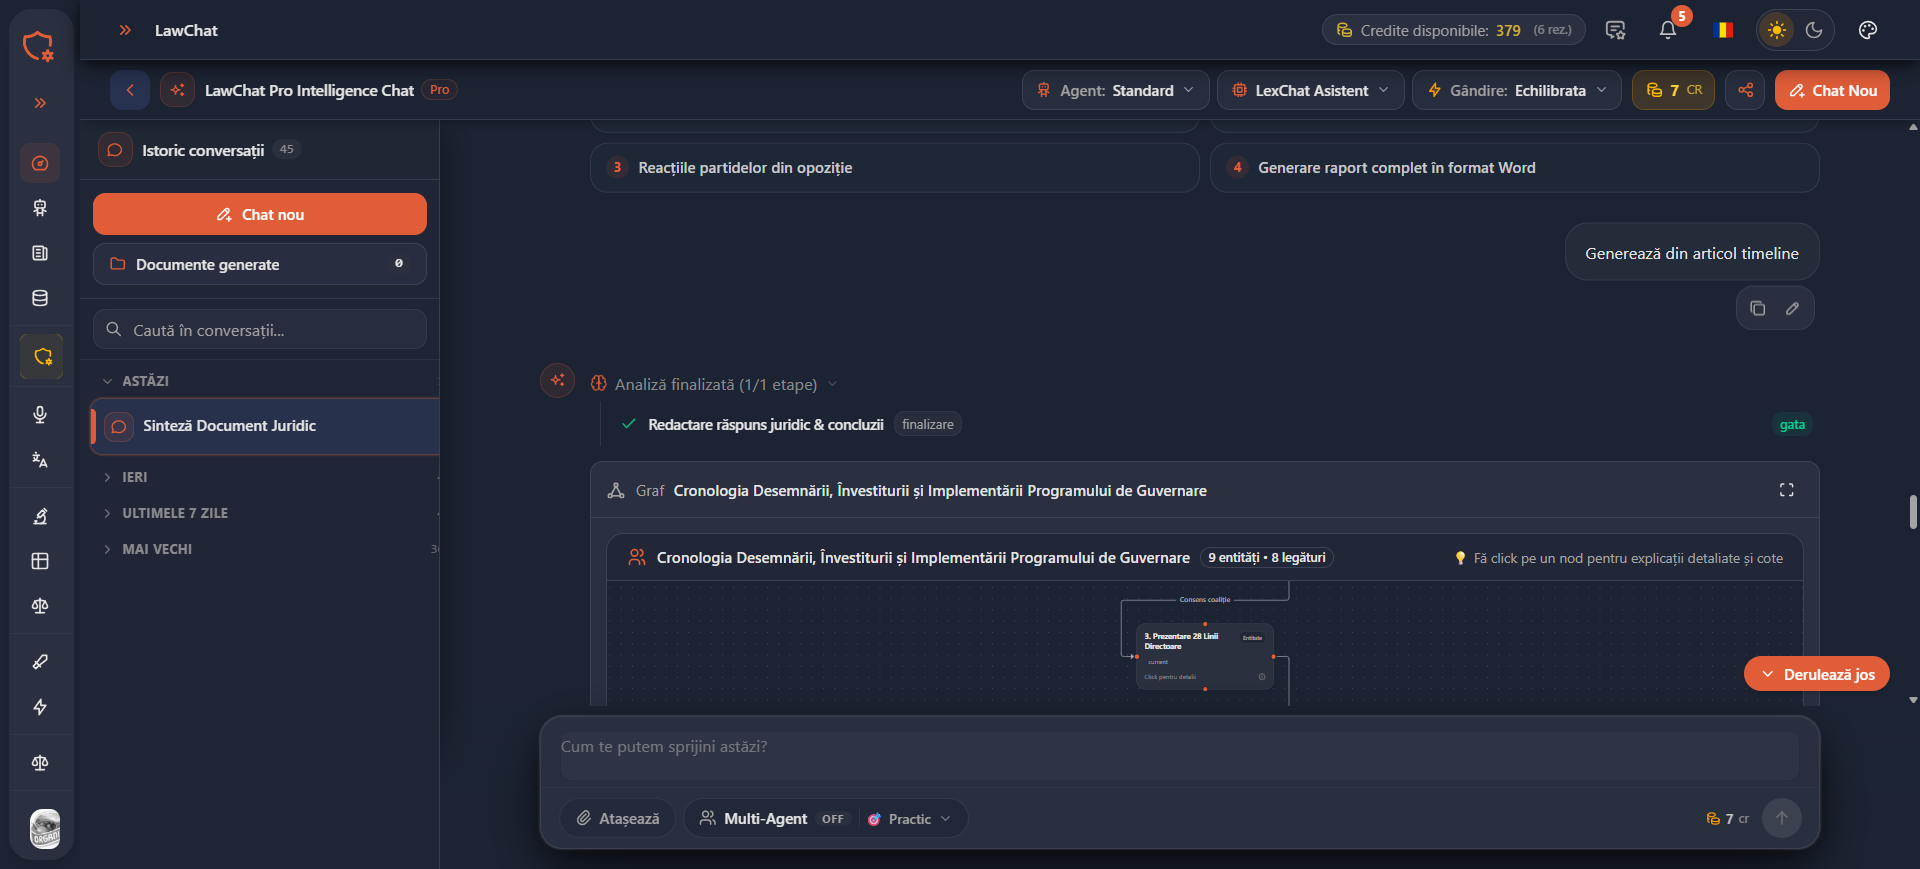Switch to dark theme moon toggle
Viewport: 1920px width, 869px height.
(x=1814, y=30)
